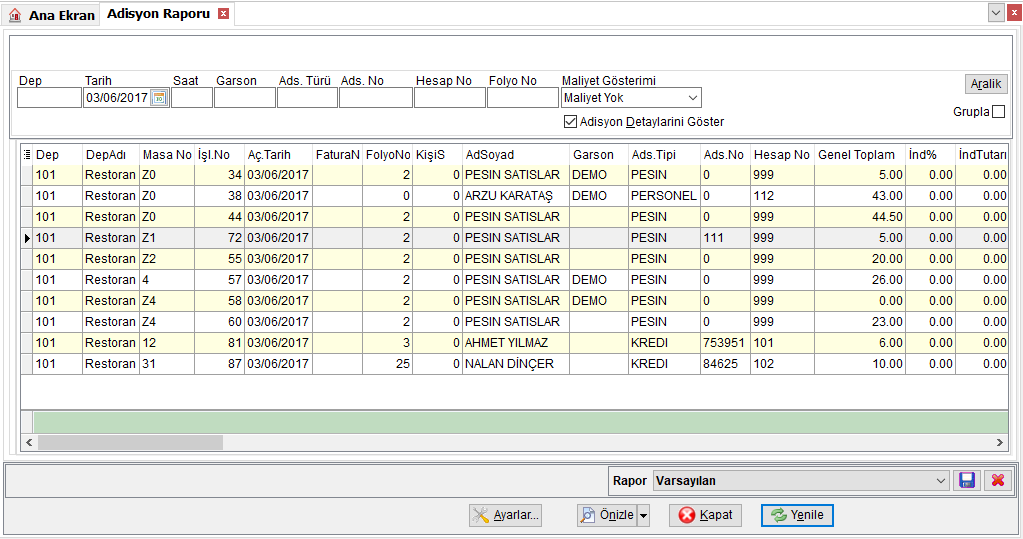Click the Garson column header in grid
The height and width of the screenshot is (539, 1023).
[x=599, y=155]
